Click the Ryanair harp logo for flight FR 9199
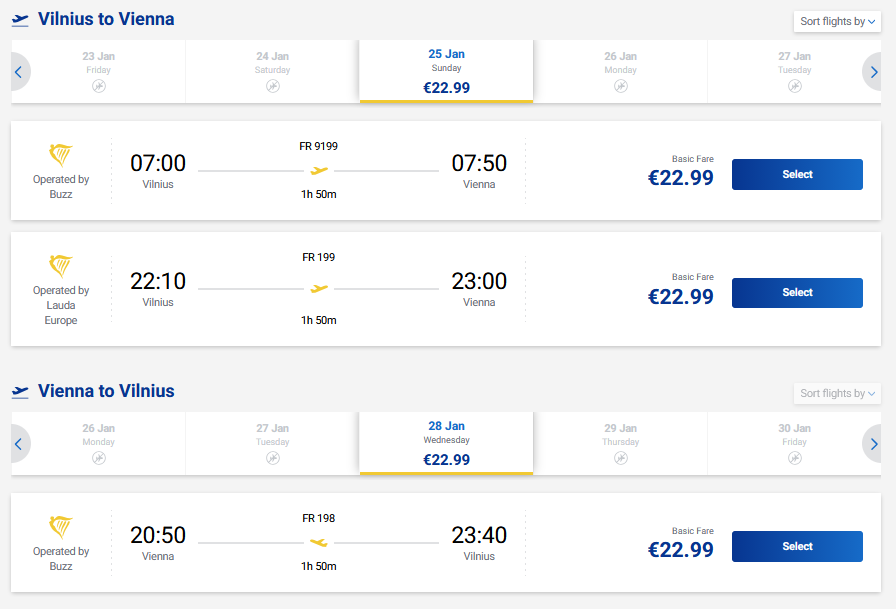 point(61,155)
